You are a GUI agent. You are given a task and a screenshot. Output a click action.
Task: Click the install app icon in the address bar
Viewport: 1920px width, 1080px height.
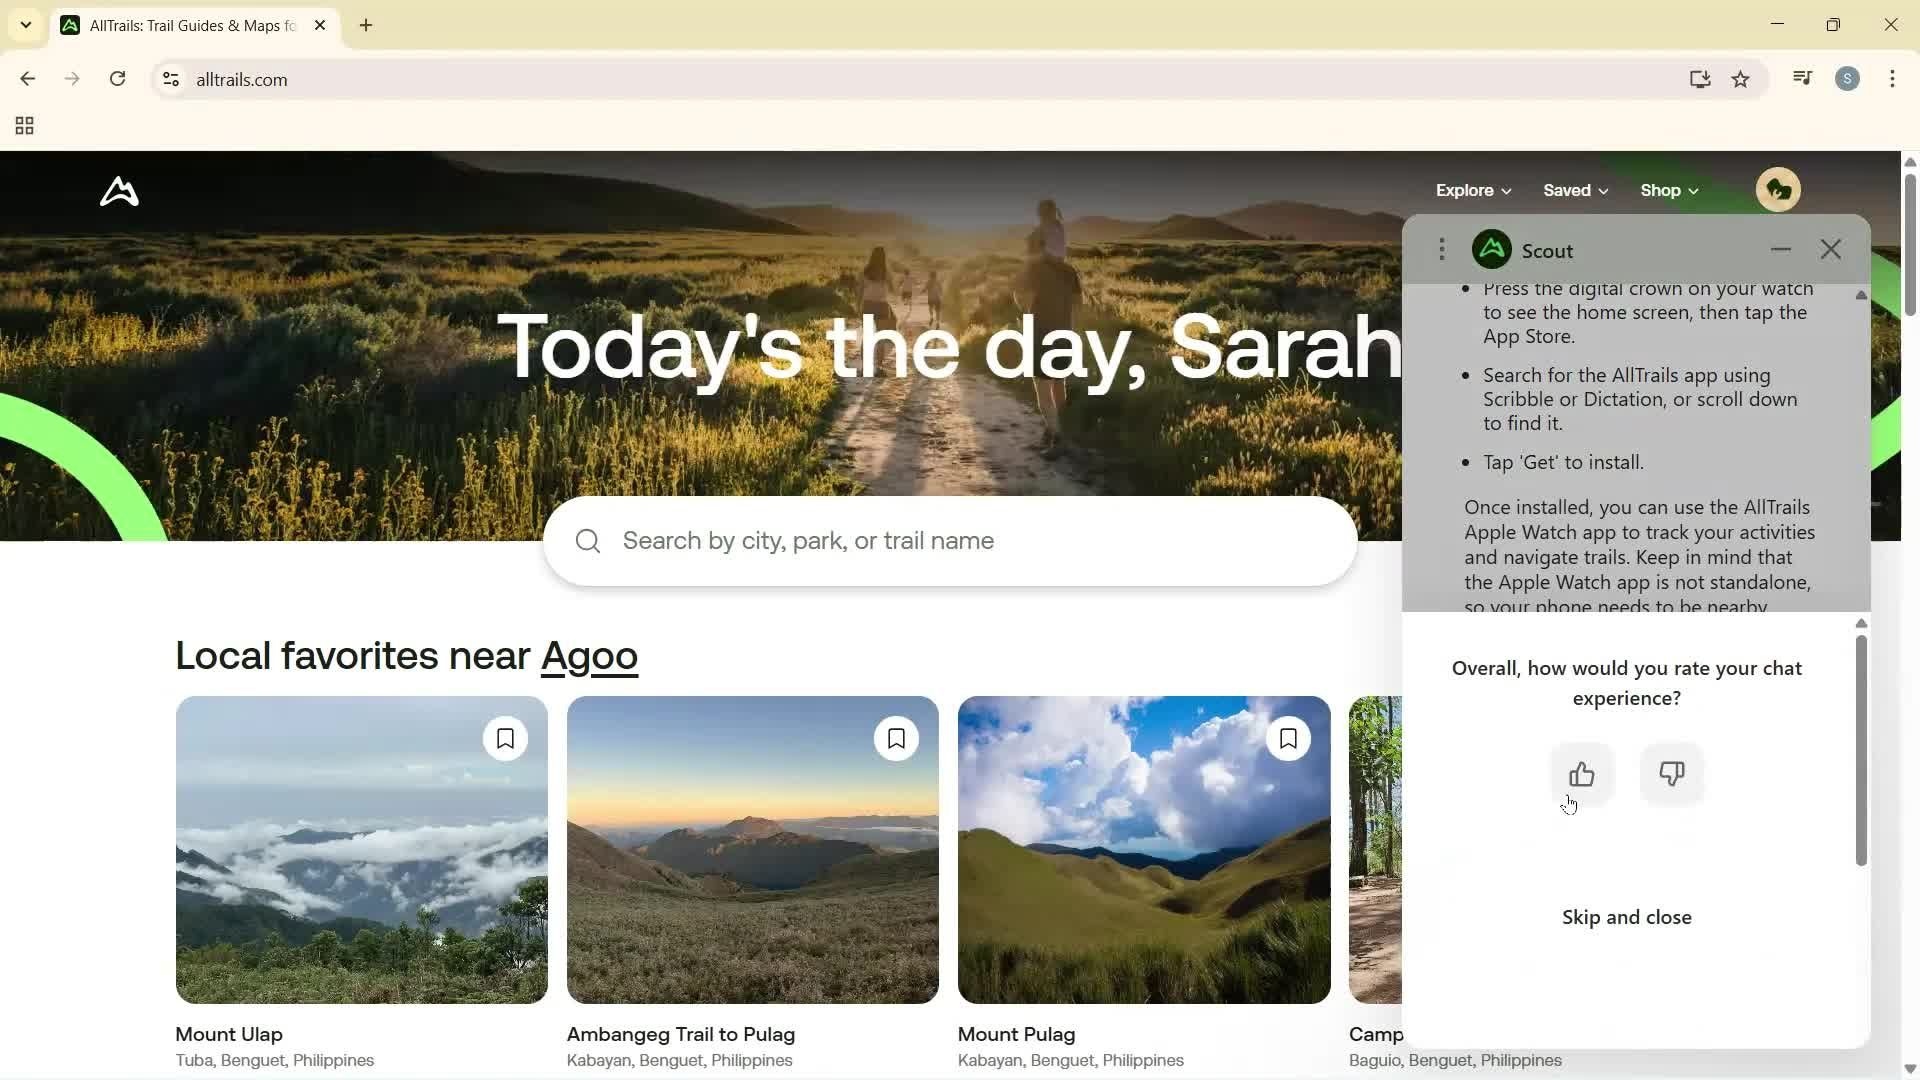[x=1700, y=79]
